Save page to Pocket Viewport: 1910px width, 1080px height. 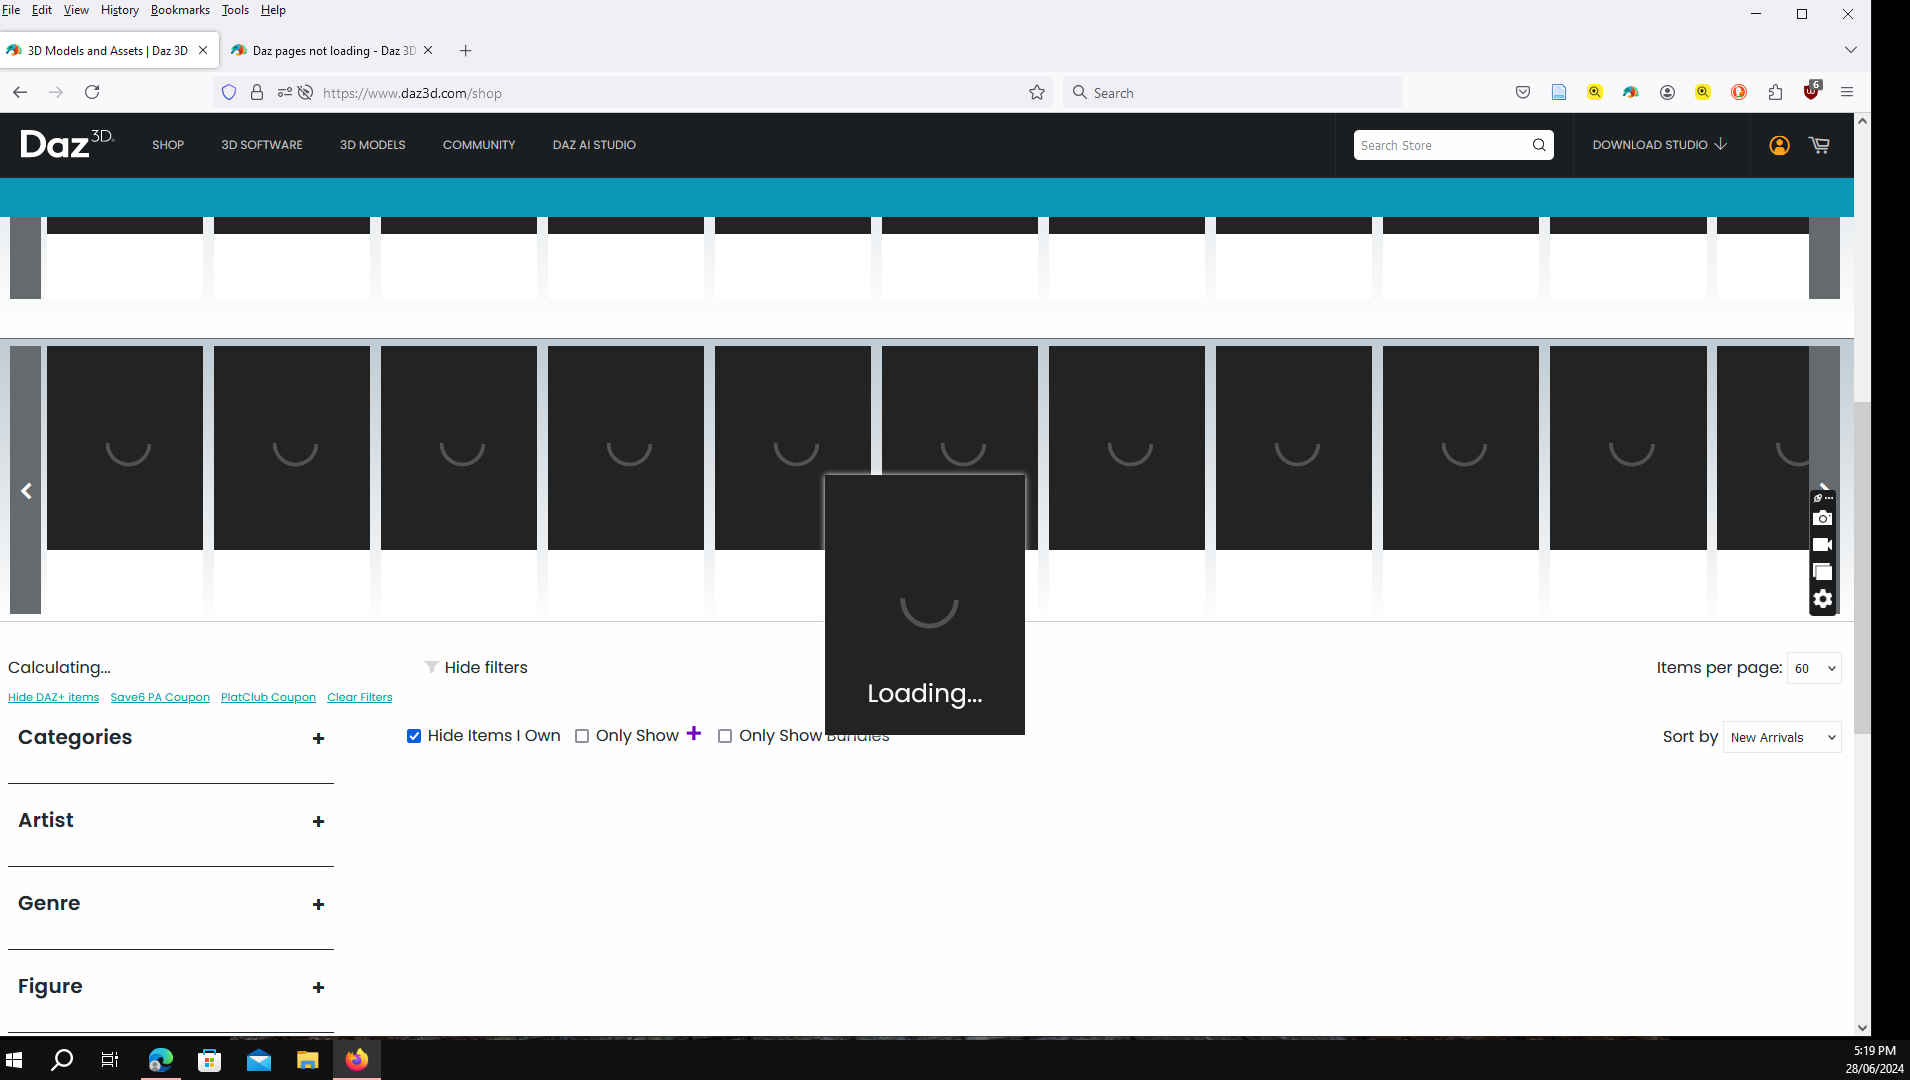point(1523,92)
